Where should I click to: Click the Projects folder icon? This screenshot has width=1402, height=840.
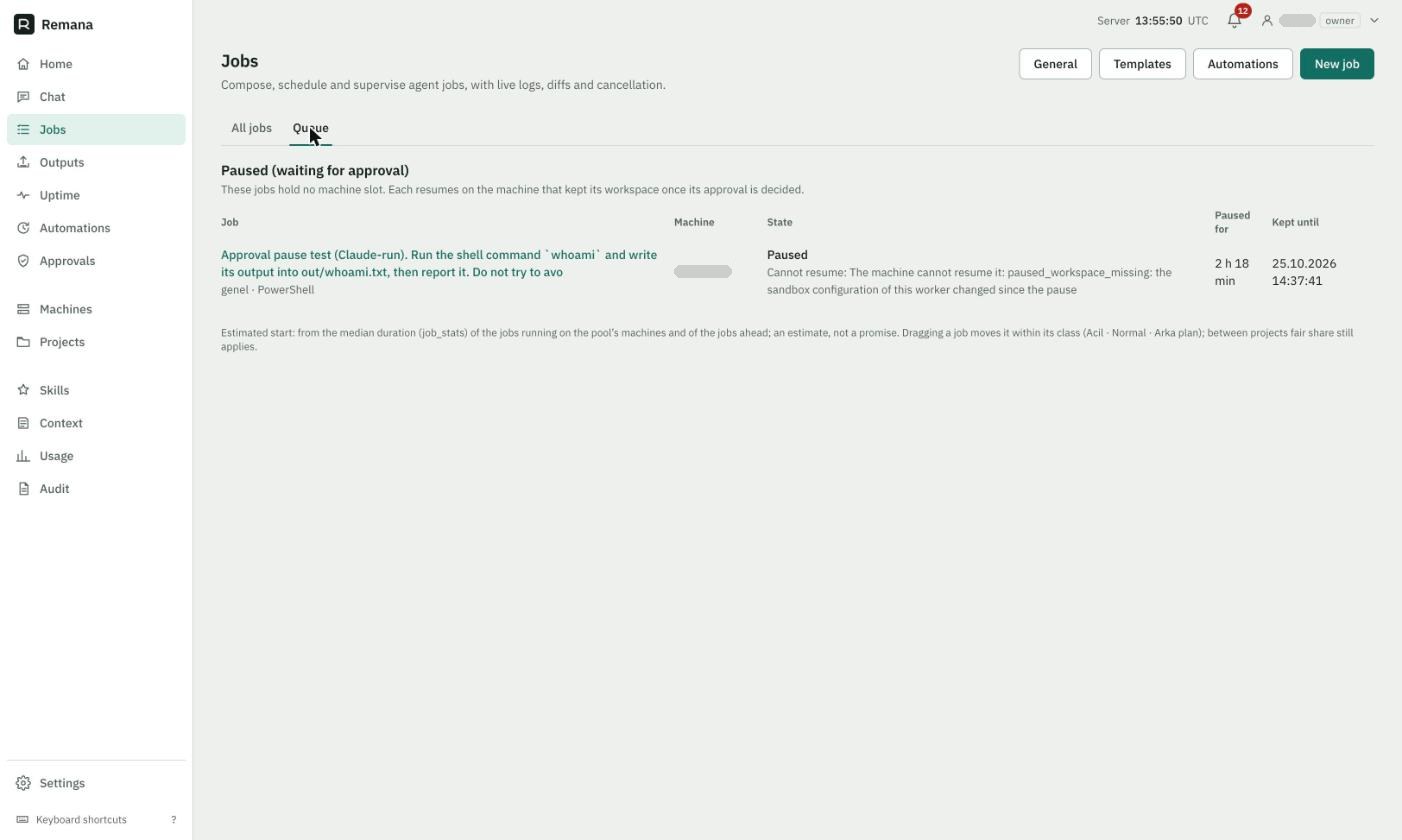[x=23, y=342]
